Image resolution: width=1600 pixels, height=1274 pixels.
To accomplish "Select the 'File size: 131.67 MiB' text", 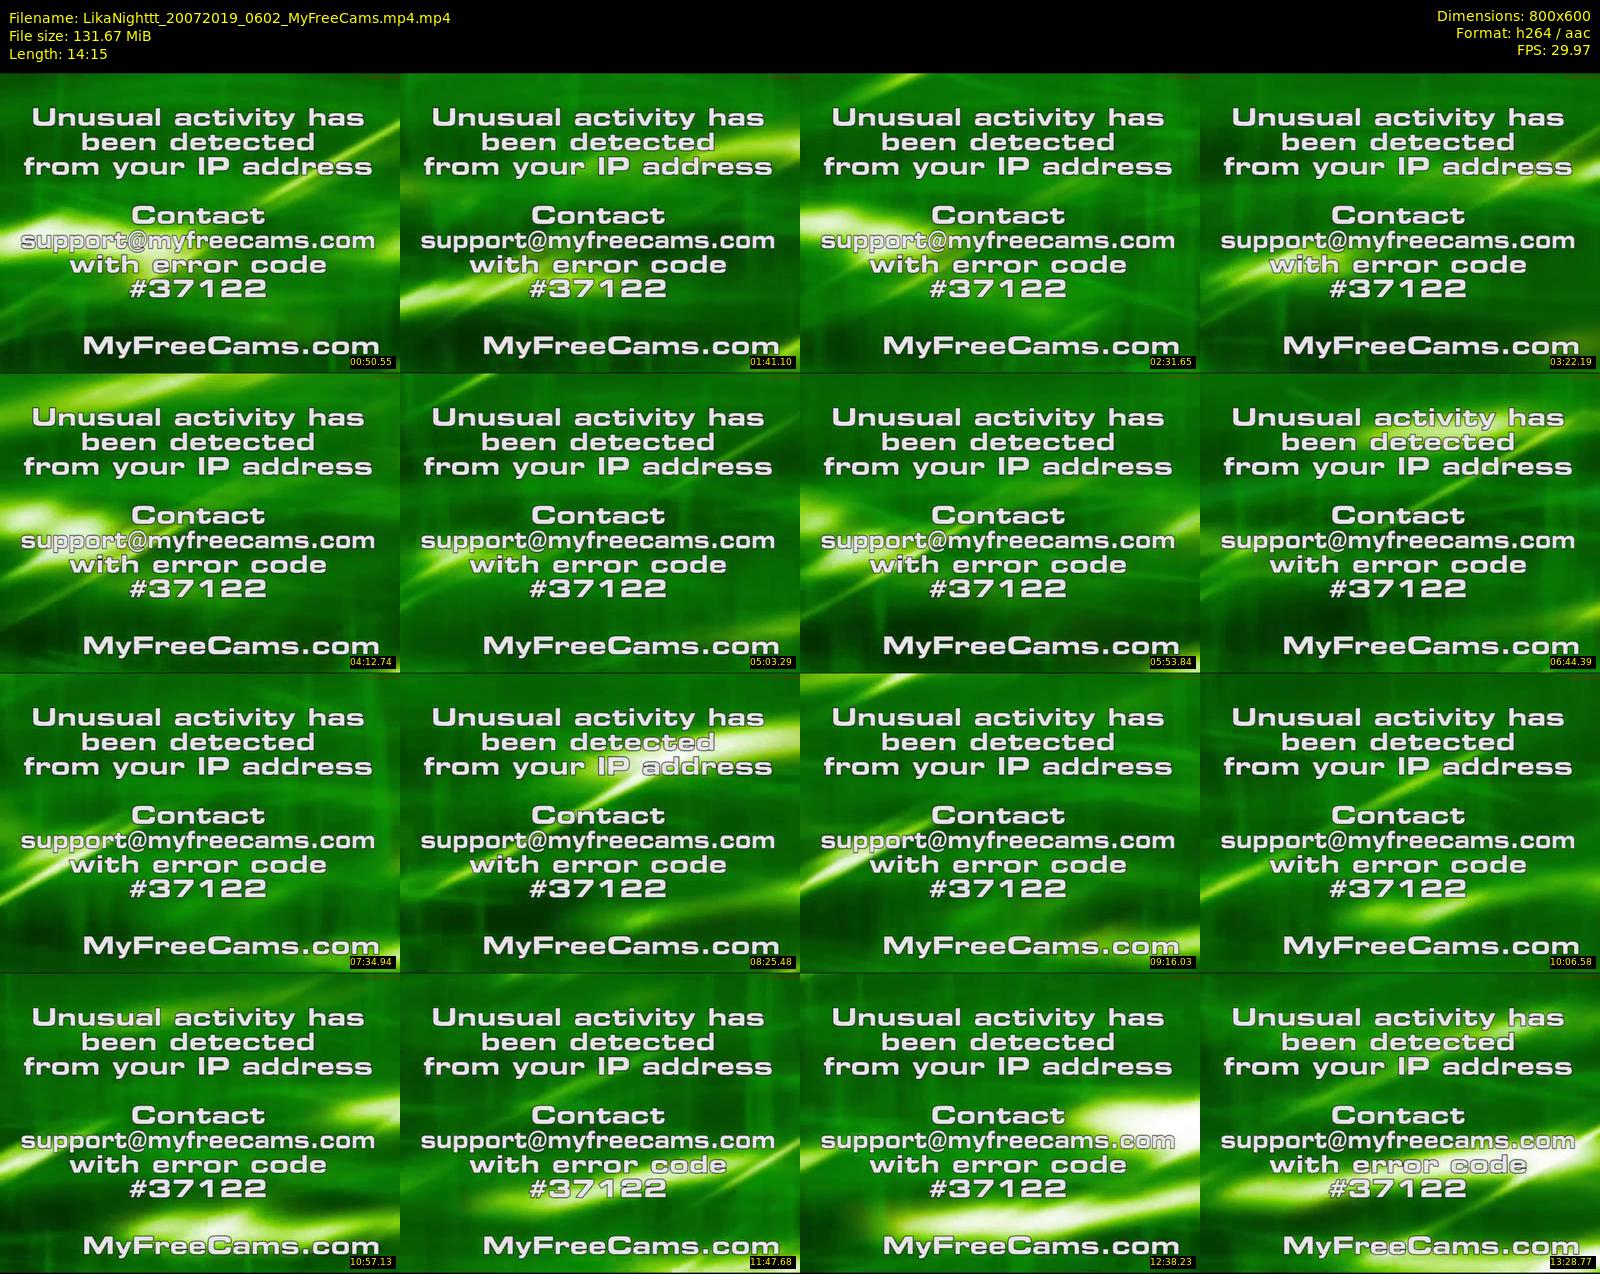I will (x=80, y=36).
